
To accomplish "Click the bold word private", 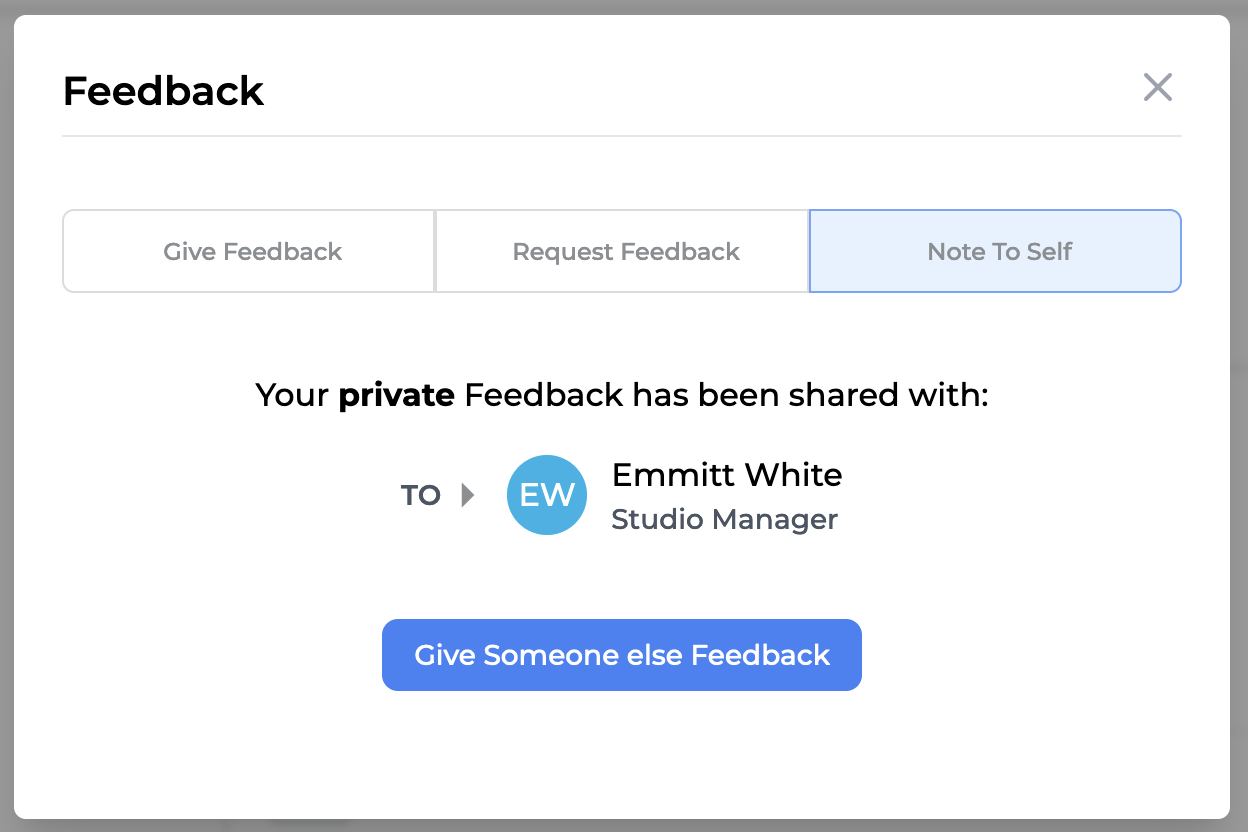I will [x=396, y=395].
